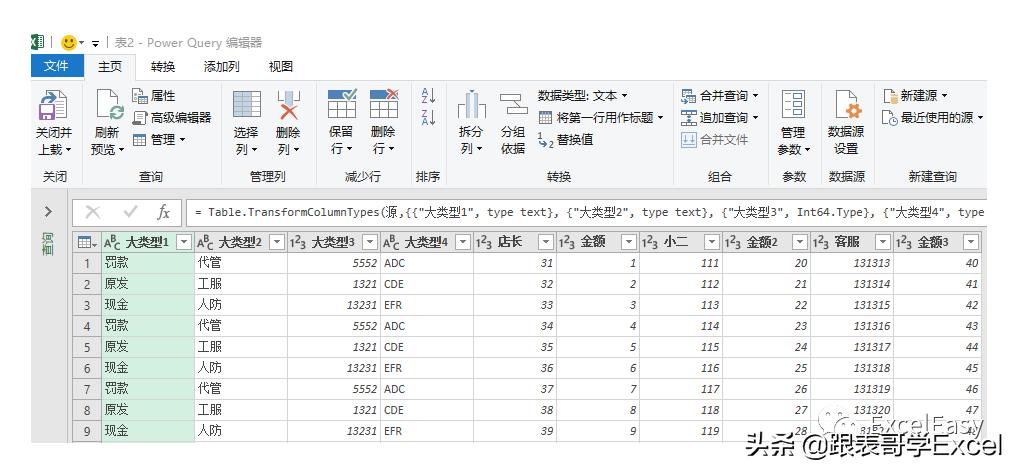
Task: Sort descending with the Z-A icon
Action: [x=428, y=117]
